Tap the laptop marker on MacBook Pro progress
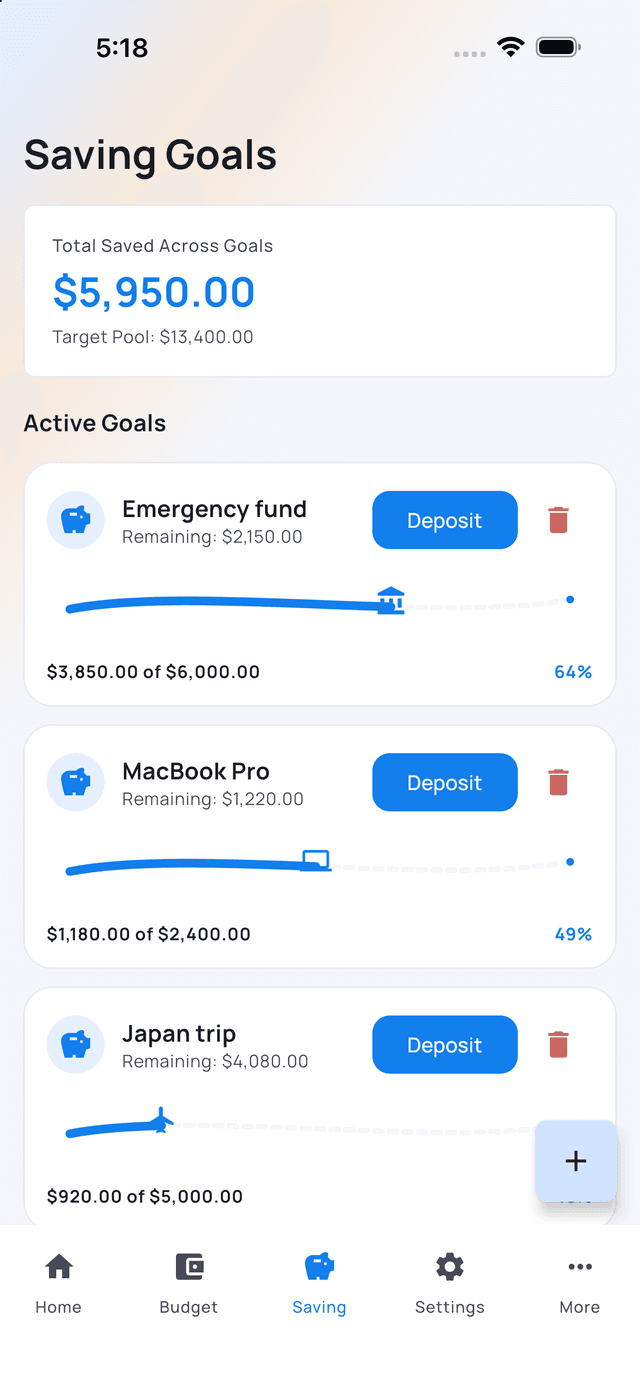This screenshot has height=1391, width=640. click(316, 860)
